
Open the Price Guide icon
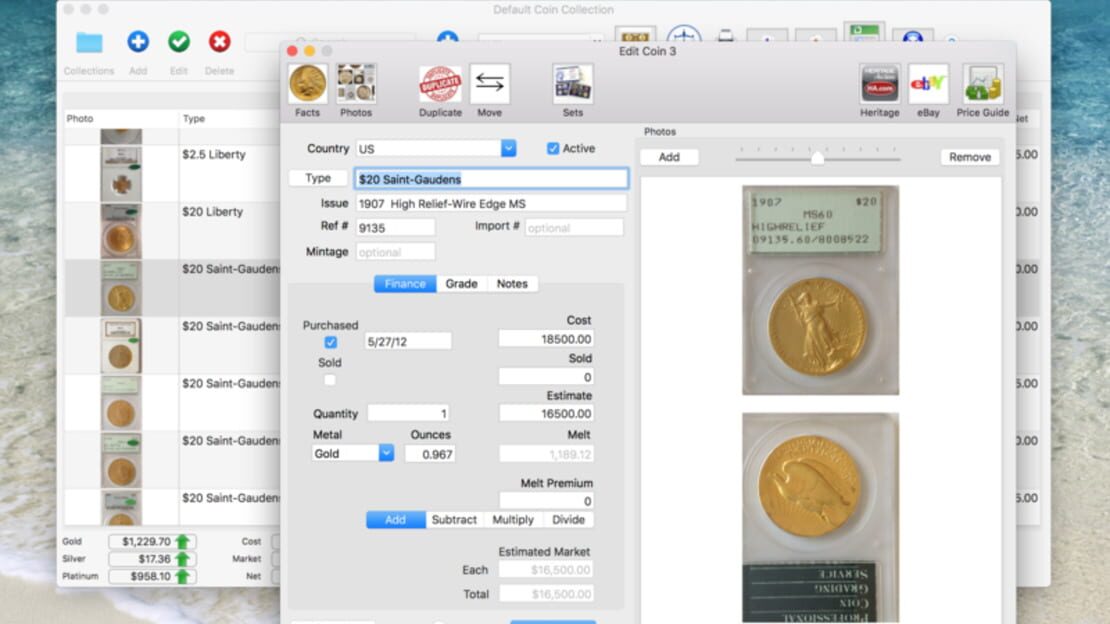tap(983, 84)
